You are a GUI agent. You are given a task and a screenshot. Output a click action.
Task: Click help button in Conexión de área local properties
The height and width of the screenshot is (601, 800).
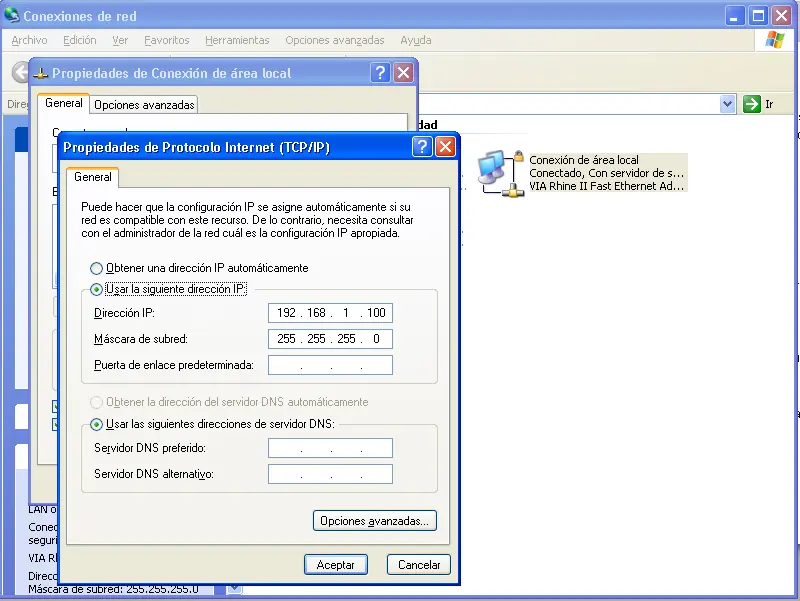[x=380, y=73]
